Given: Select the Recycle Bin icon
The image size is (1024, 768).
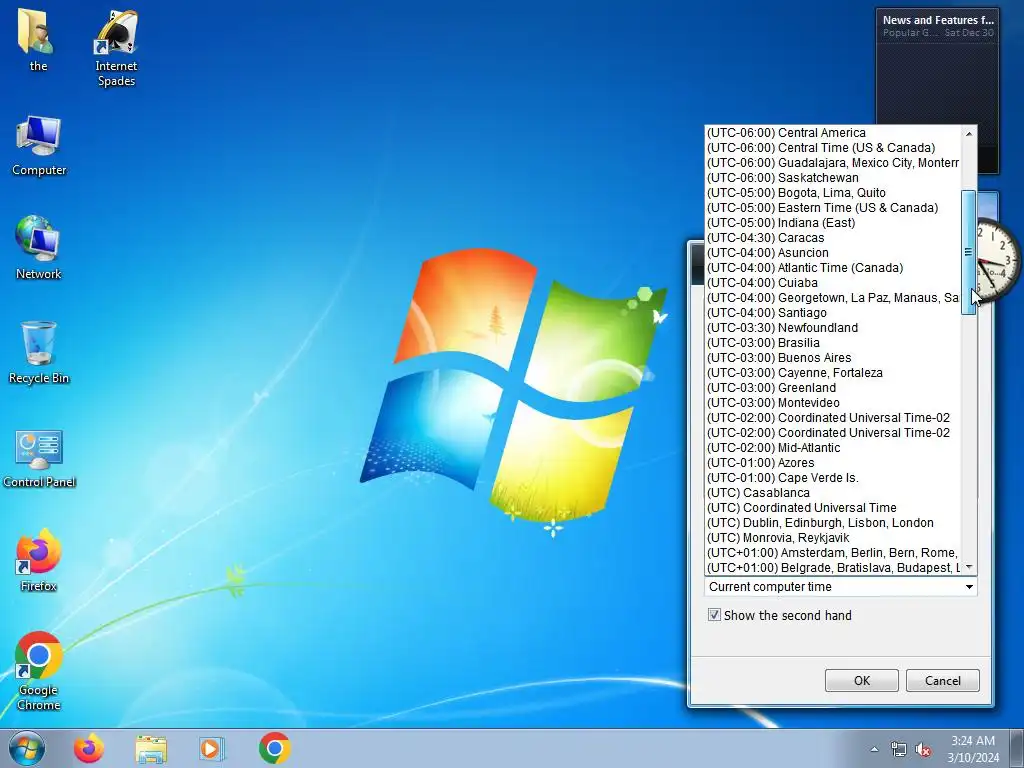Looking at the screenshot, I should 39,353.
